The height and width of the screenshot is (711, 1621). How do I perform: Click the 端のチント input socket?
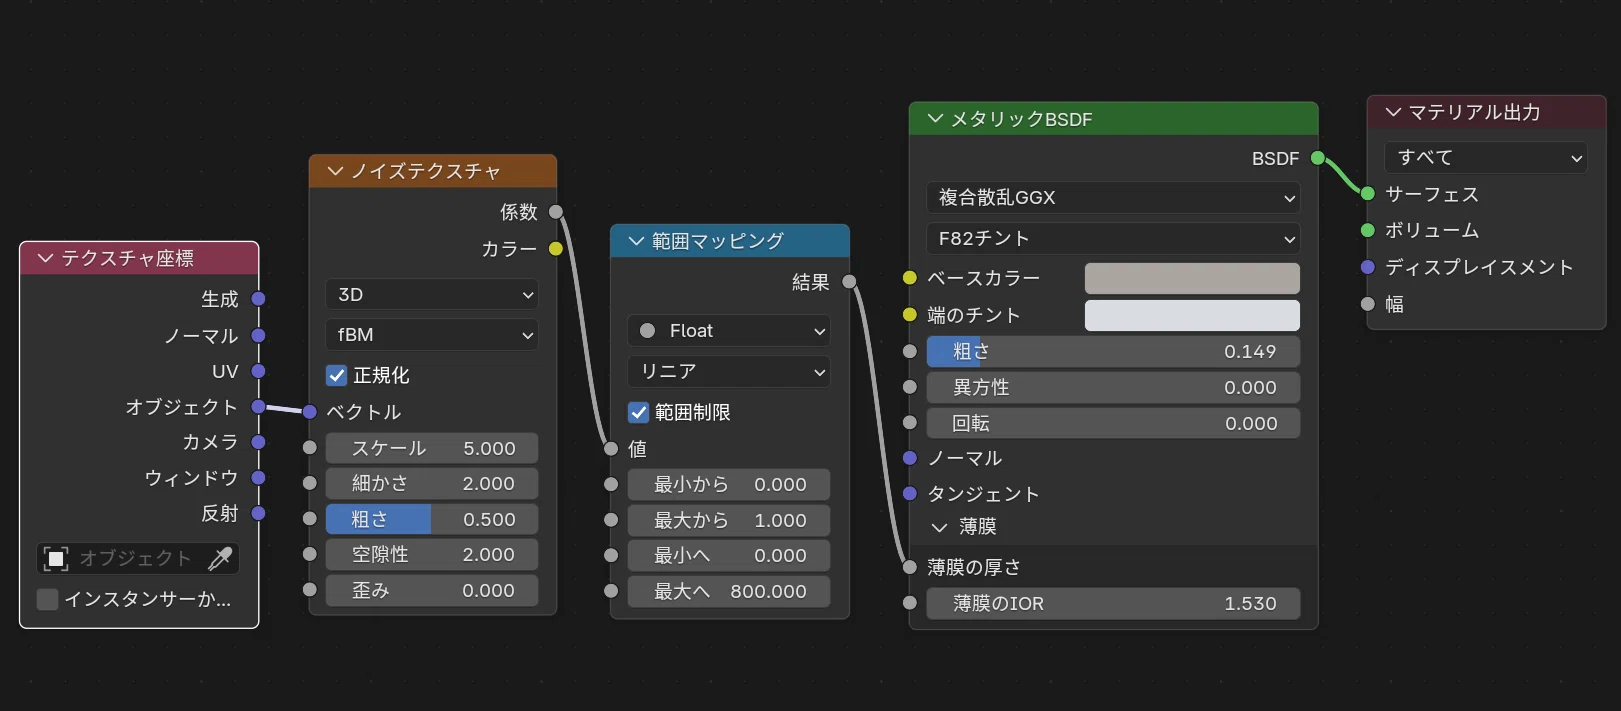coord(910,315)
